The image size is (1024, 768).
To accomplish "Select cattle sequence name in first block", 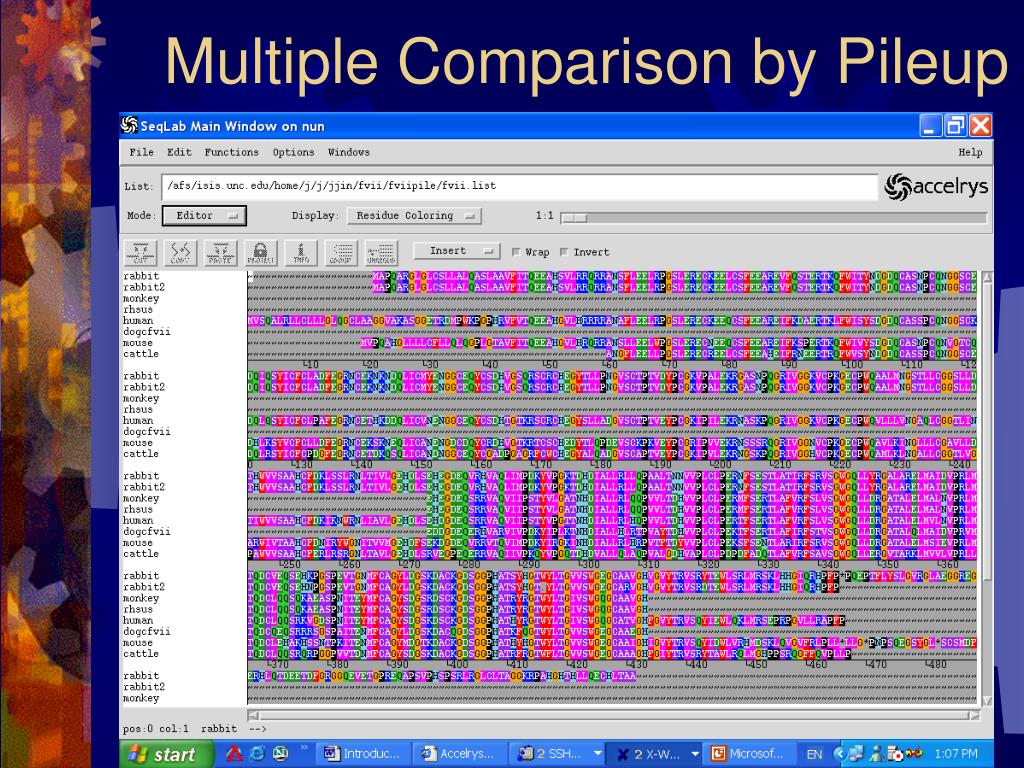I will click(x=141, y=354).
